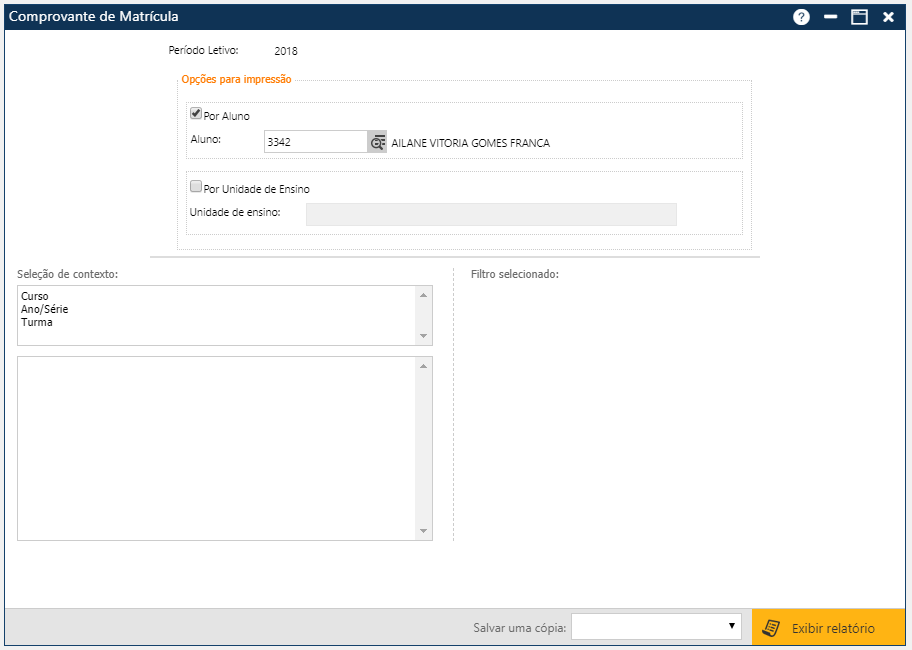Open the help question mark icon
Viewport: 912px width, 650px height.
tap(801, 17)
